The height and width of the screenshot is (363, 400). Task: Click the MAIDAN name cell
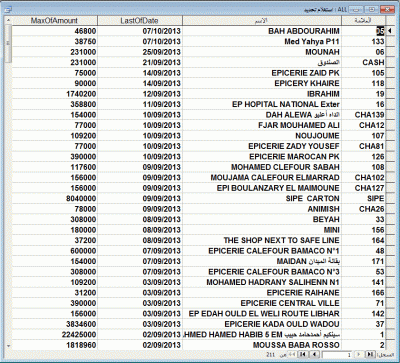(262, 261)
